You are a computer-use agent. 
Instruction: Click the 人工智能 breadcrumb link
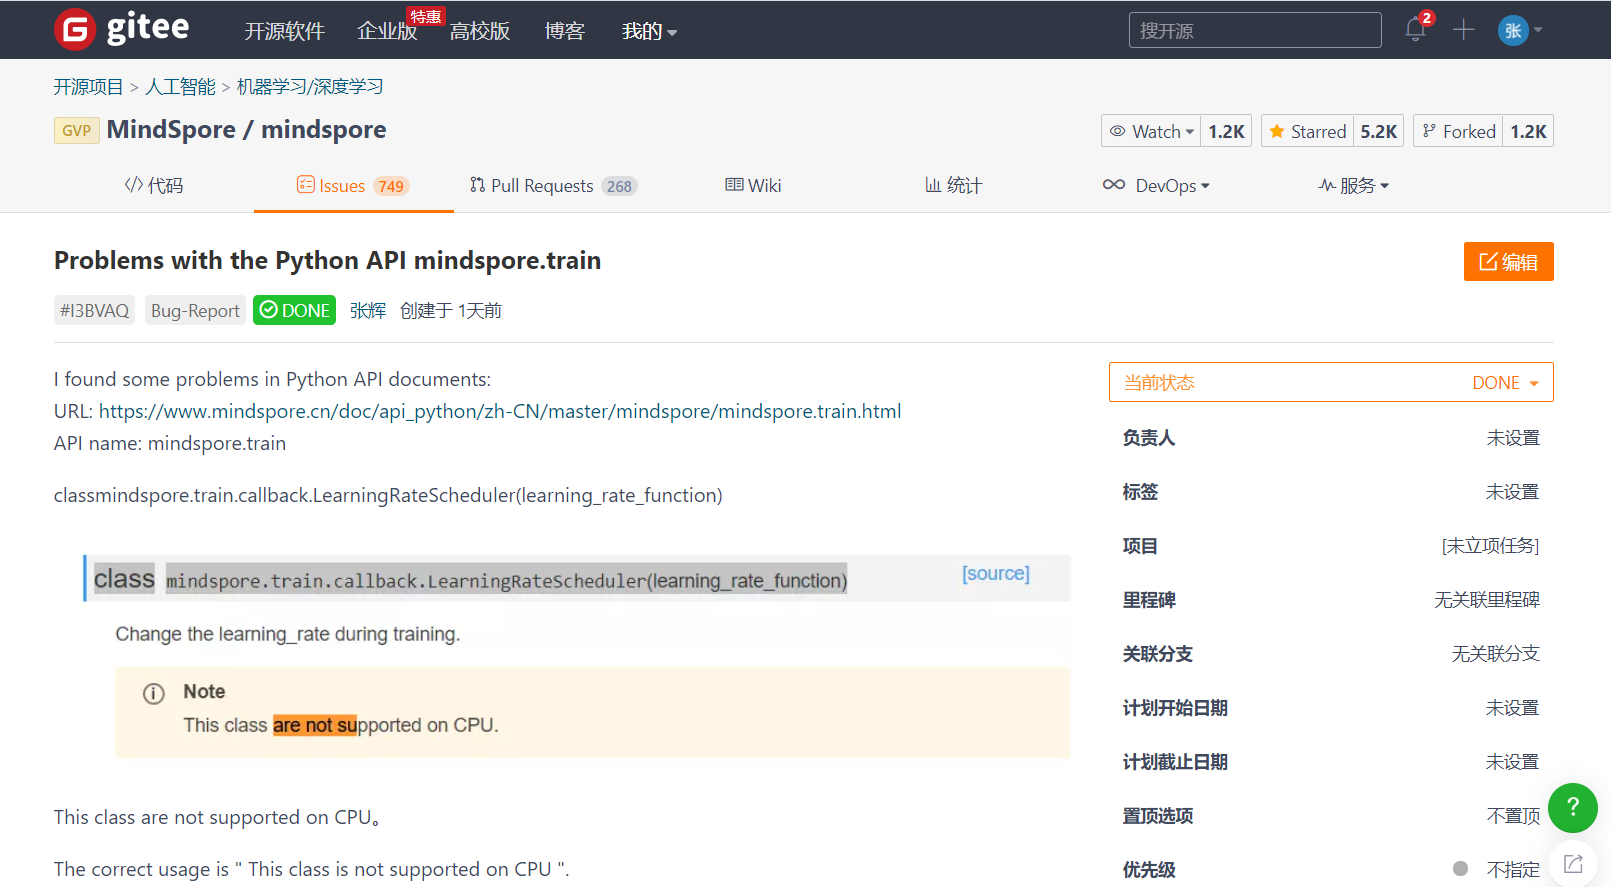pyautogui.click(x=180, y=87)
